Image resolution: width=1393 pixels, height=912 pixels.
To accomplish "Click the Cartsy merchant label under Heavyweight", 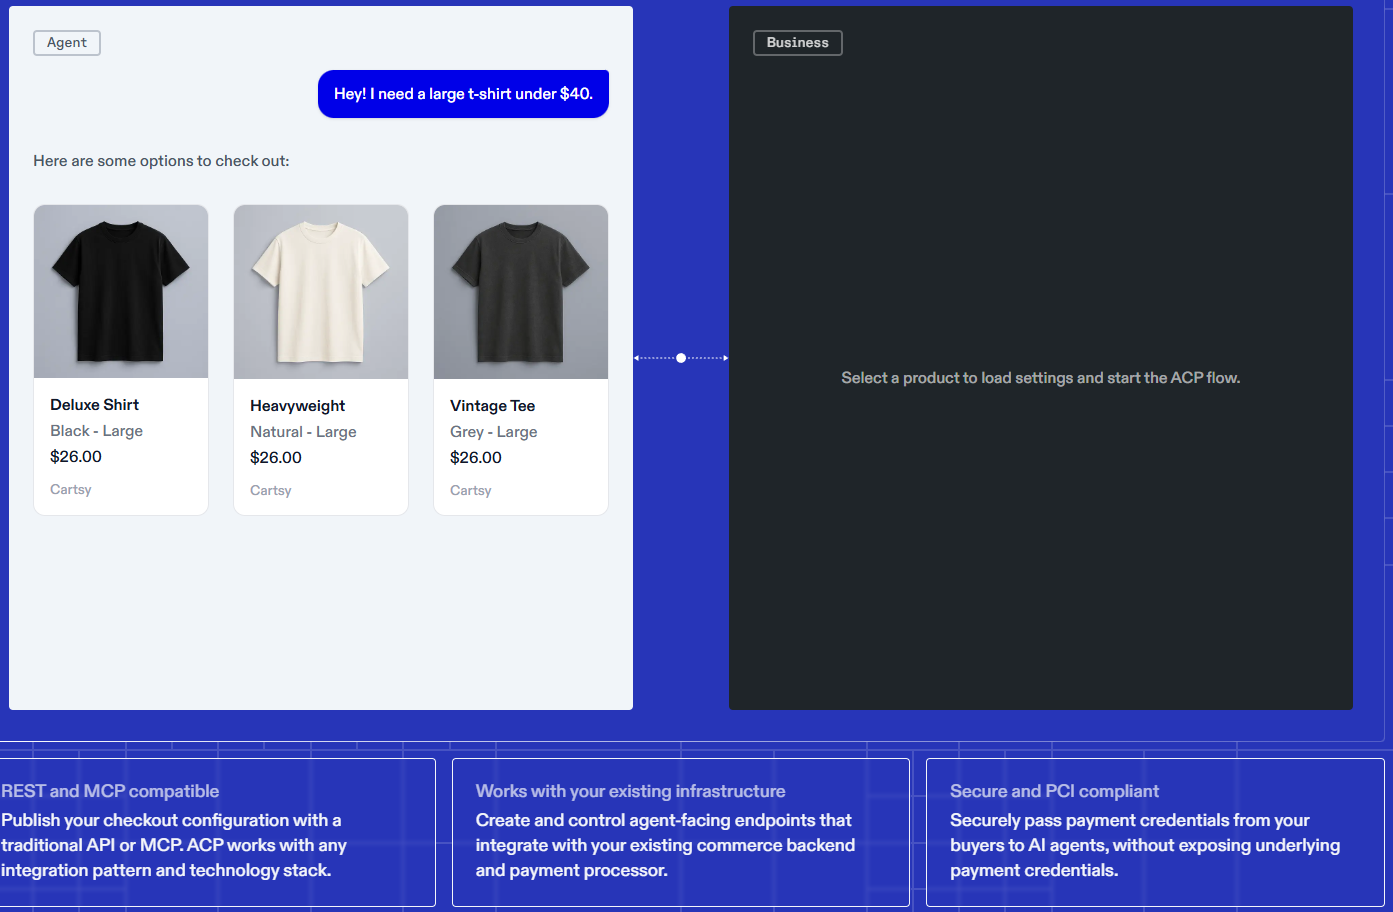I will (x=271, y=491).
